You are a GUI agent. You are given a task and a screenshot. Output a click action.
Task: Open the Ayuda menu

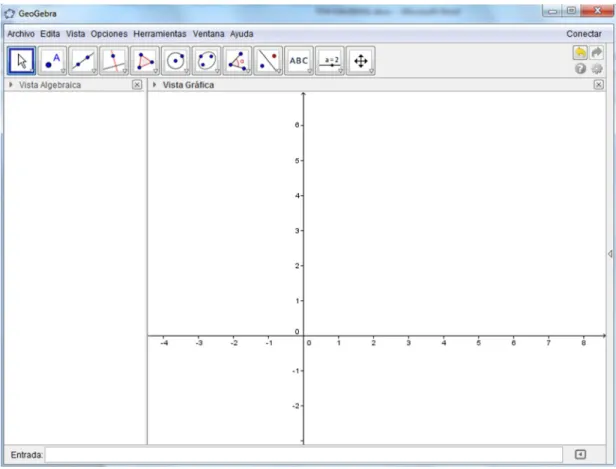(x=242, y=34)
